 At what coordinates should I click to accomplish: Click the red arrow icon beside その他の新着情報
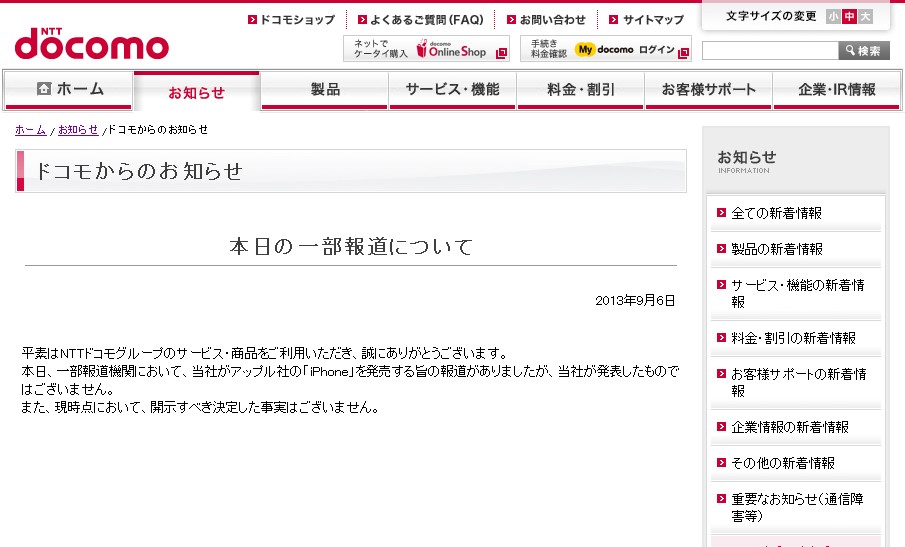point(721,462)
